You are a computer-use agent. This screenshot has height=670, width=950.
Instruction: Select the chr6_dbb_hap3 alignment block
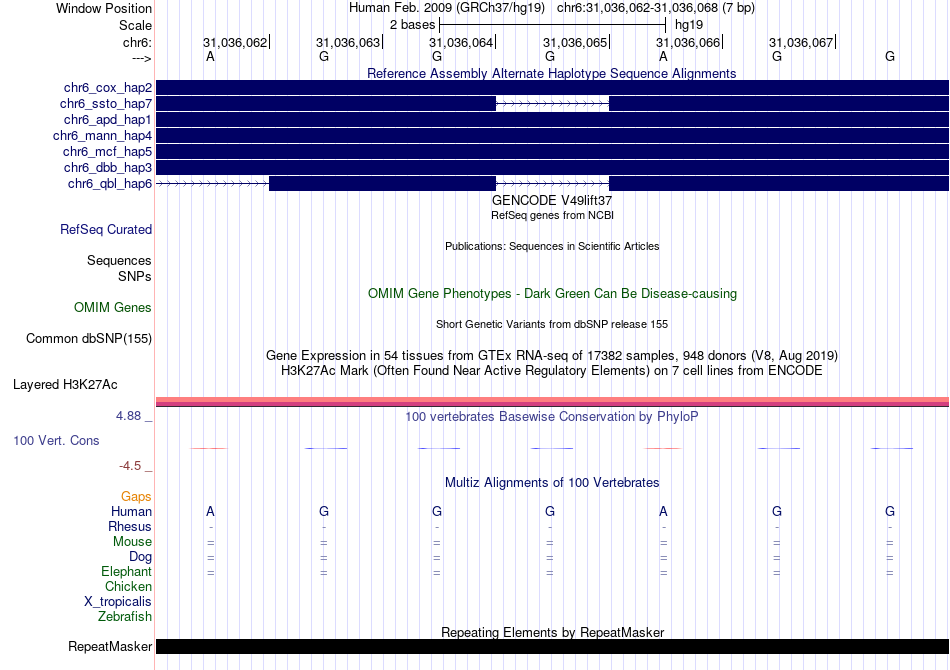click(x=553, y=167)
